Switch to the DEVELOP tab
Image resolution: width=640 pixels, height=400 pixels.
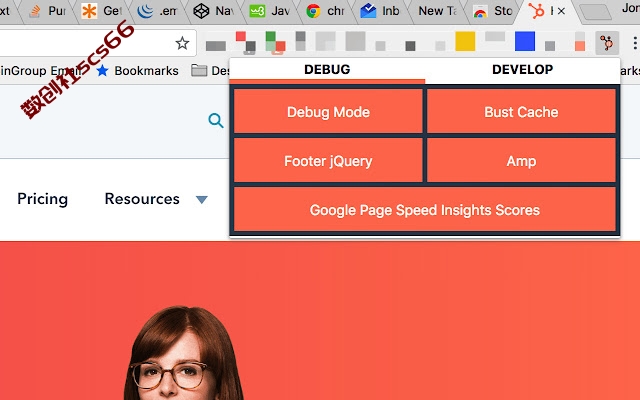(522, 70)
